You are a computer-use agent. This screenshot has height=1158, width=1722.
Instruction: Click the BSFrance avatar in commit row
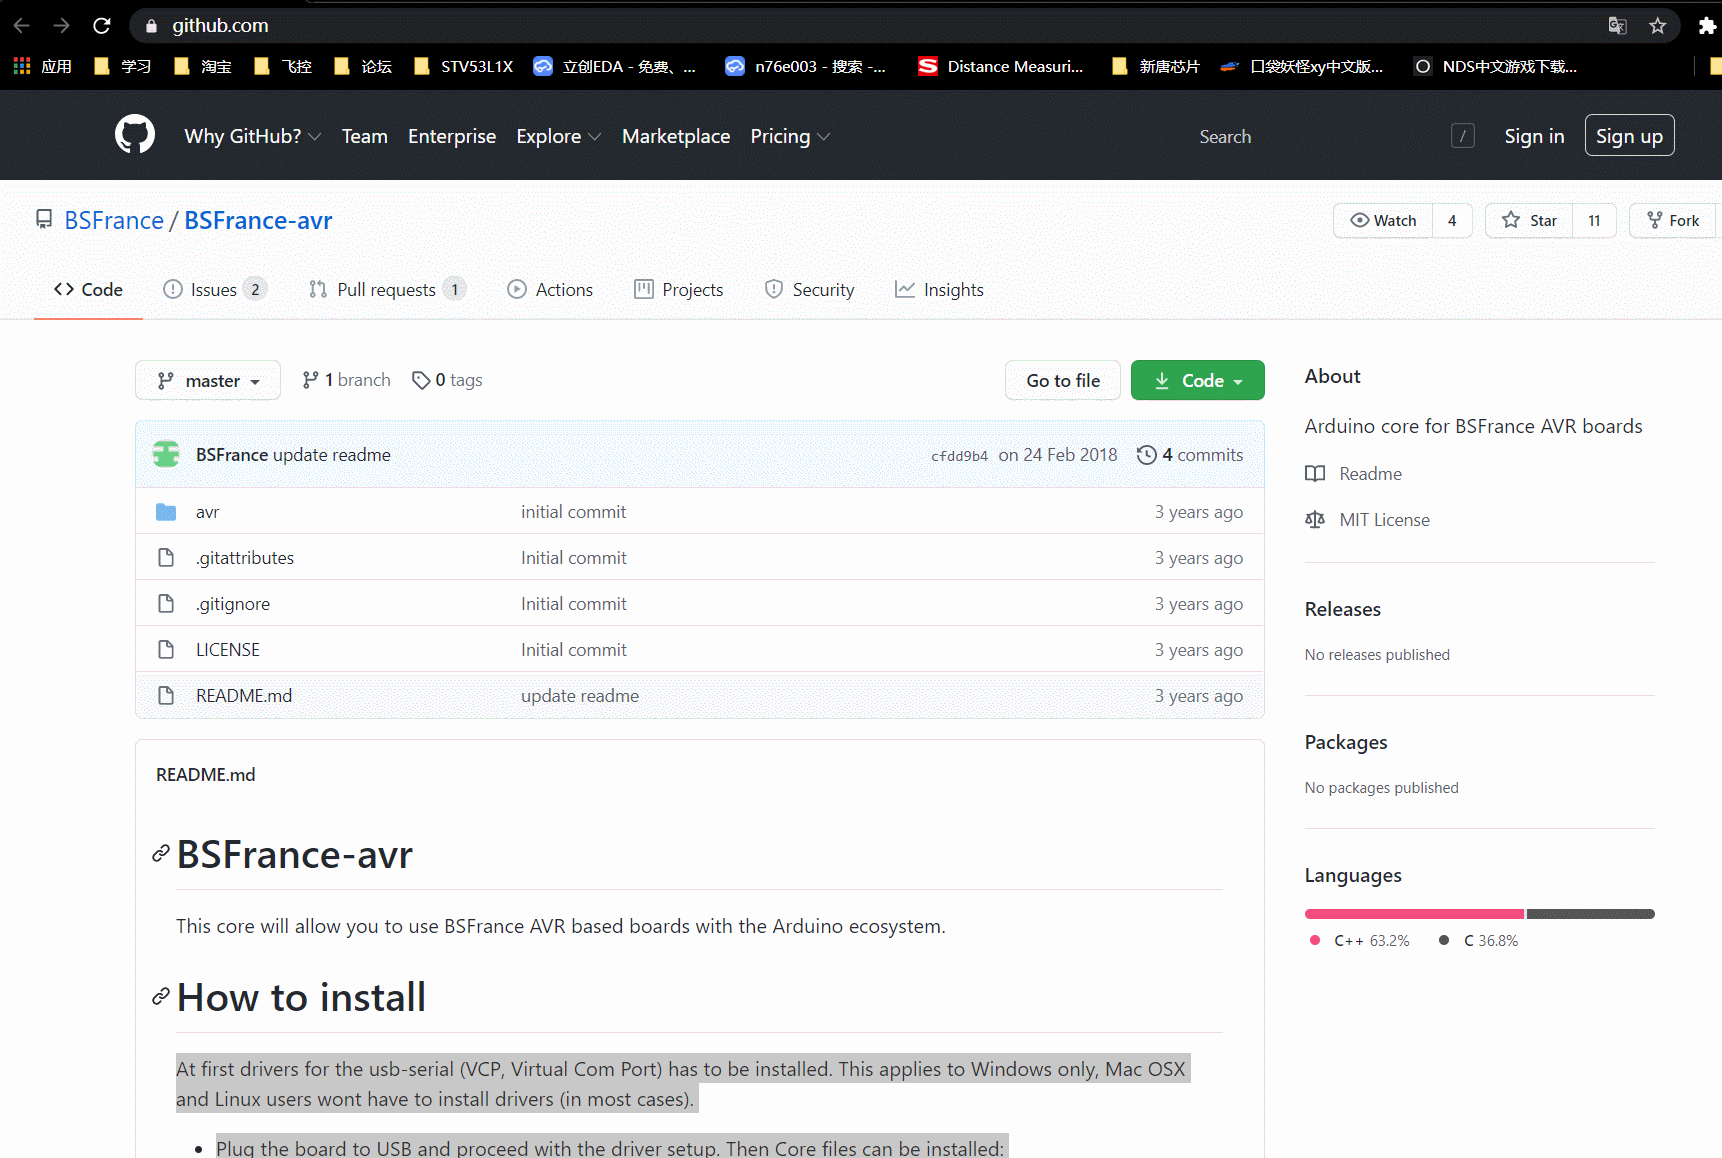[x=166, y=454]
